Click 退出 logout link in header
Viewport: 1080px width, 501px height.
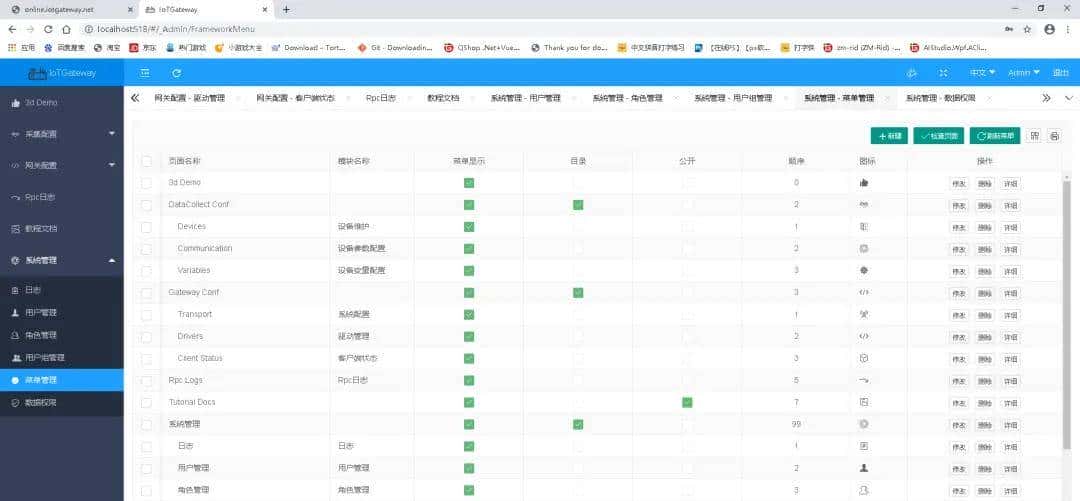pyautogui.click(x=1060, y=72)
